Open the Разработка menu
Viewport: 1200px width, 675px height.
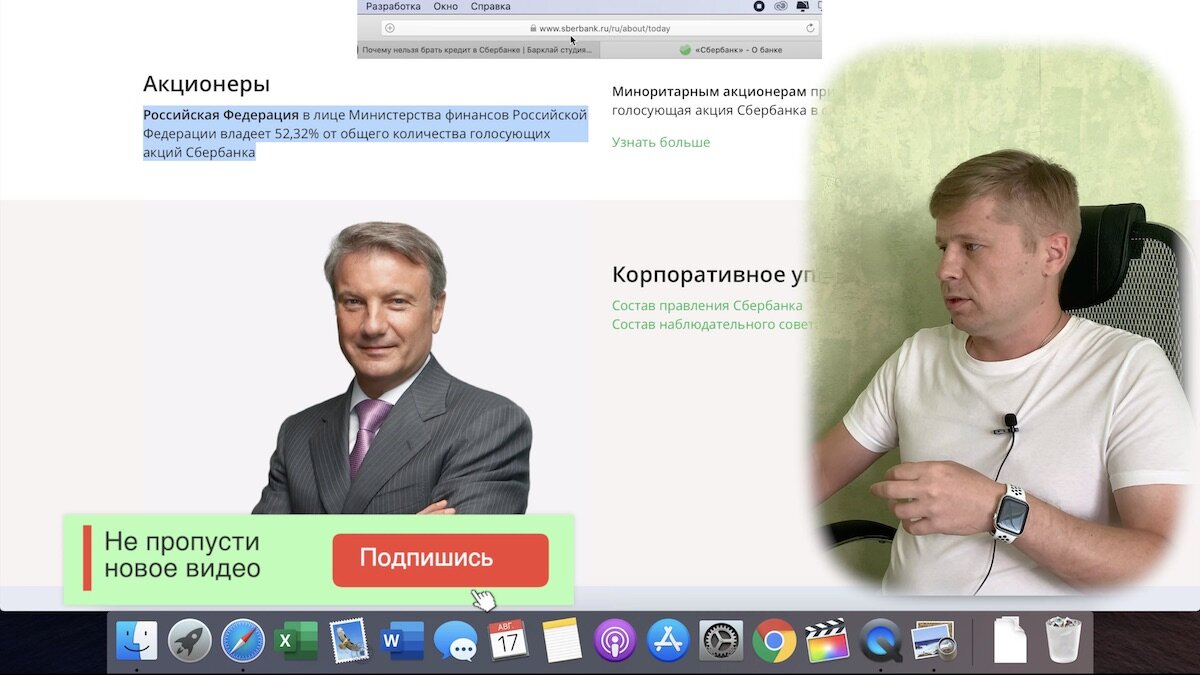[x=393, y=6]
